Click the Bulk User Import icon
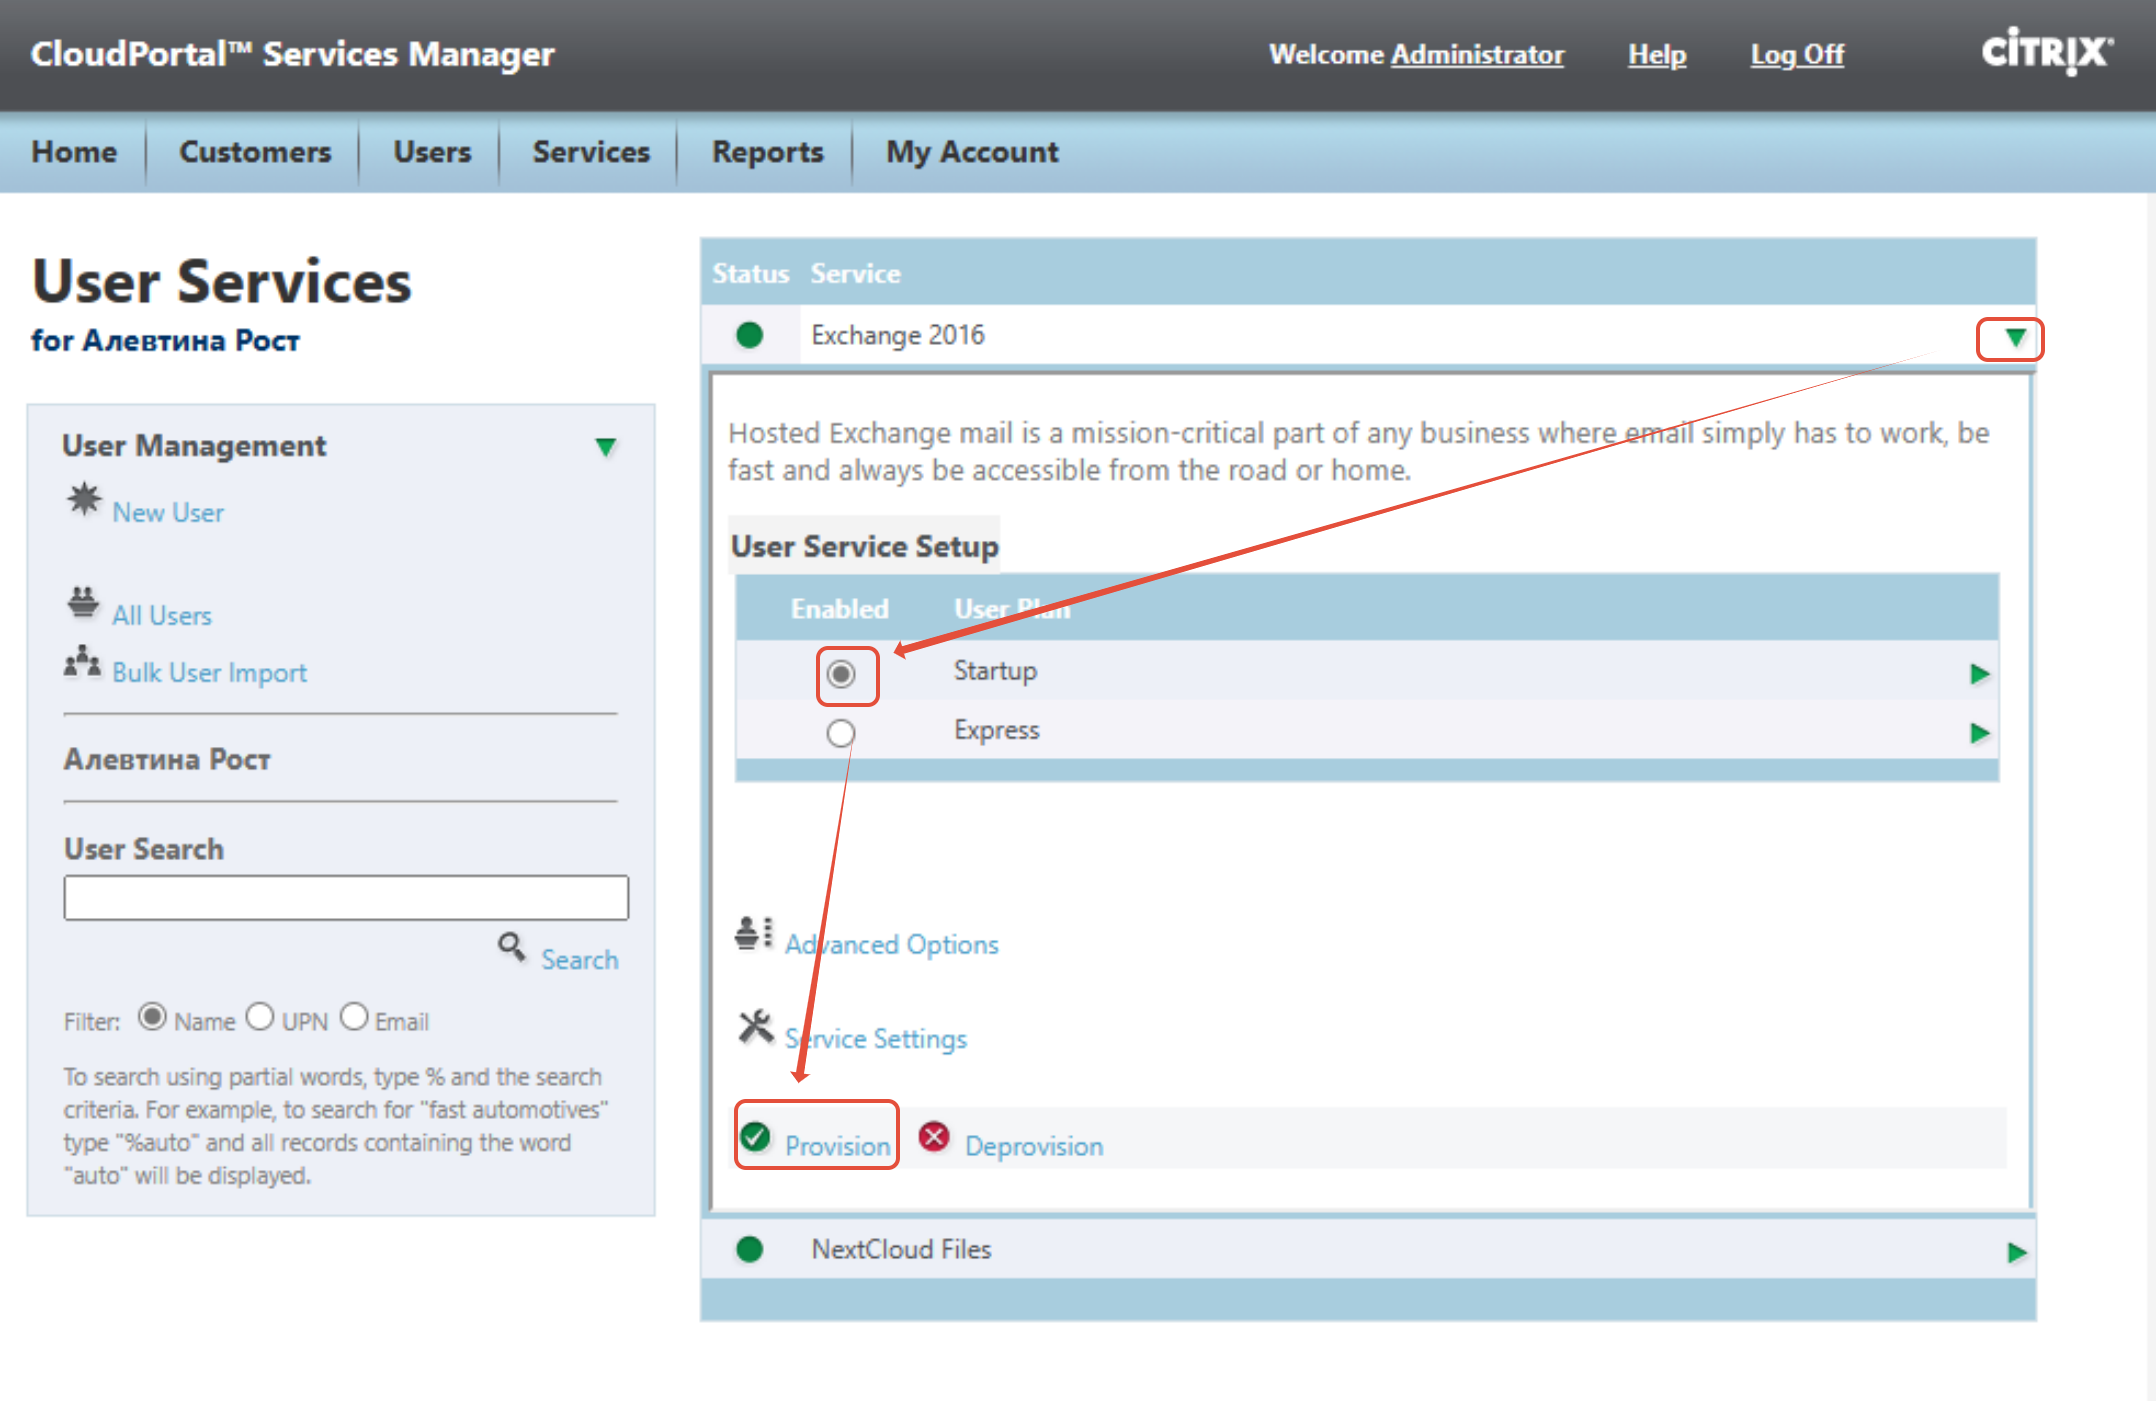The width and height of the screenshot is (2156, 1401). tap(83, 661)
